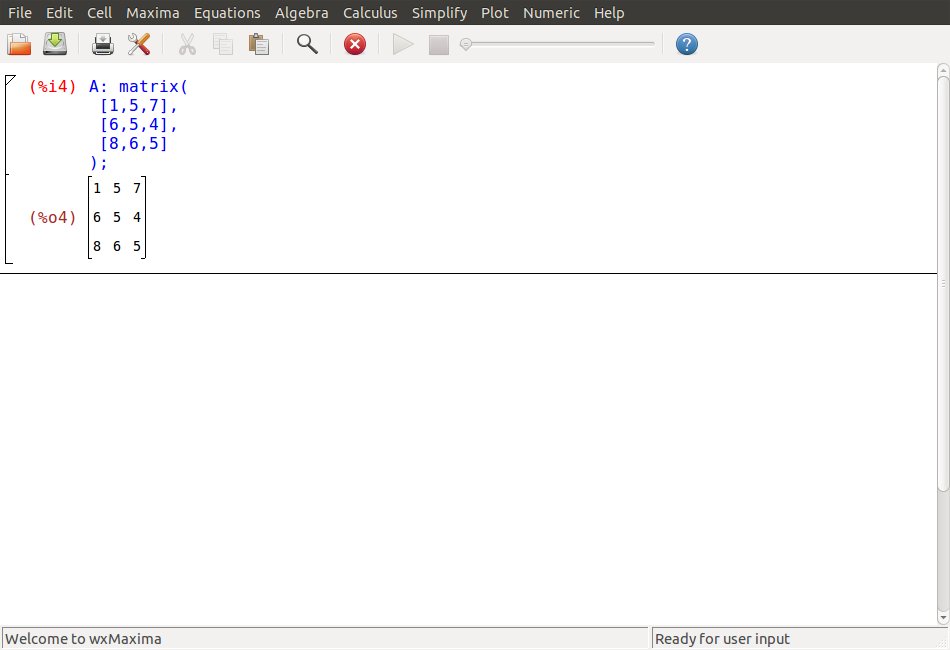Click the 'Welcome to wxMaxima' status text
The height and width of the screenshot is (650, 950).
tap(83, 639)
